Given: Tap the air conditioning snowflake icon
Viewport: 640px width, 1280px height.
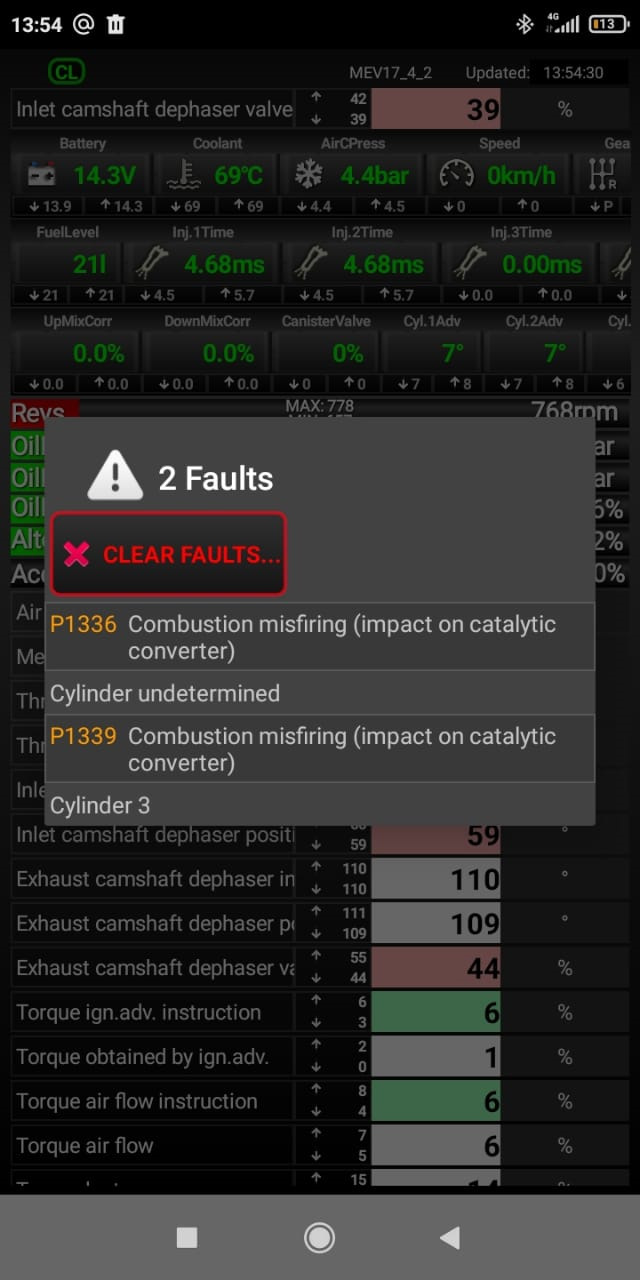Looking at the screenshot, I should click(308, 176).
